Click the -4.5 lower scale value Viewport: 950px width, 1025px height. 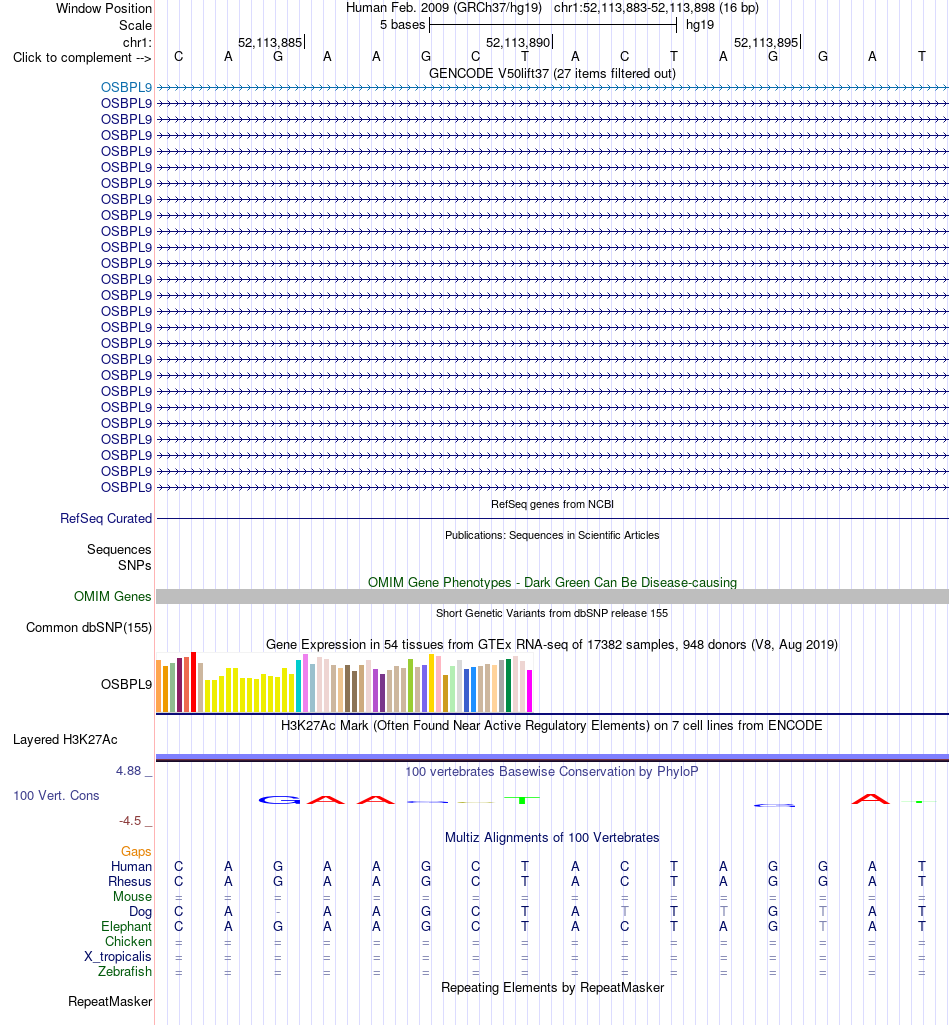130,820
